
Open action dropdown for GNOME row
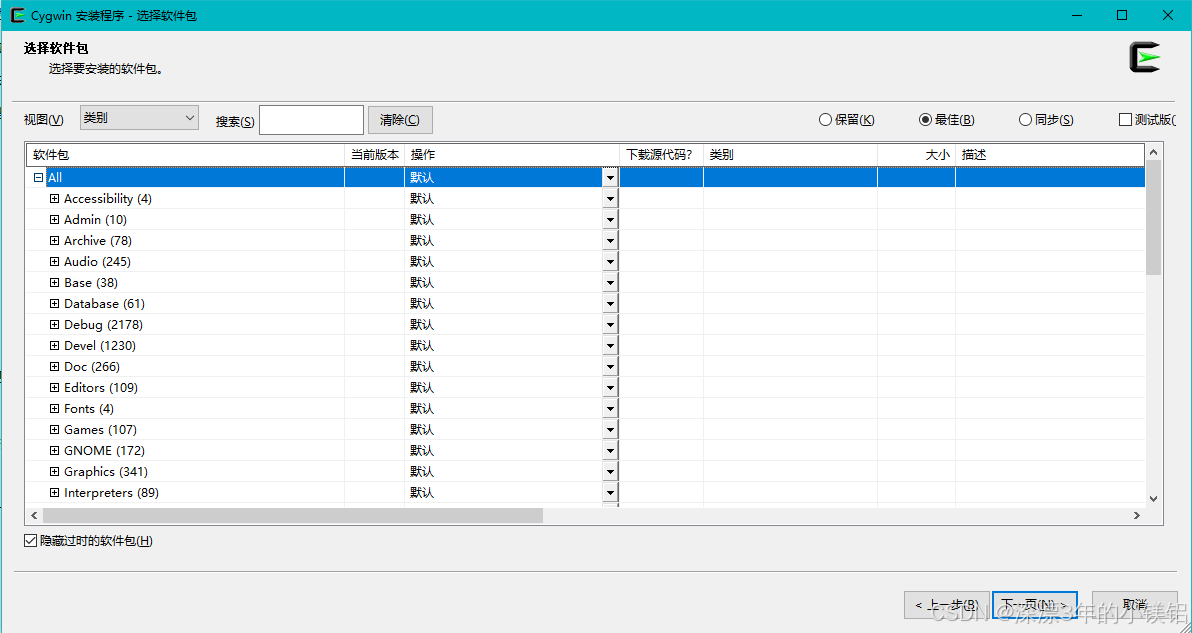pyautogui.click(x=610, y=451)
